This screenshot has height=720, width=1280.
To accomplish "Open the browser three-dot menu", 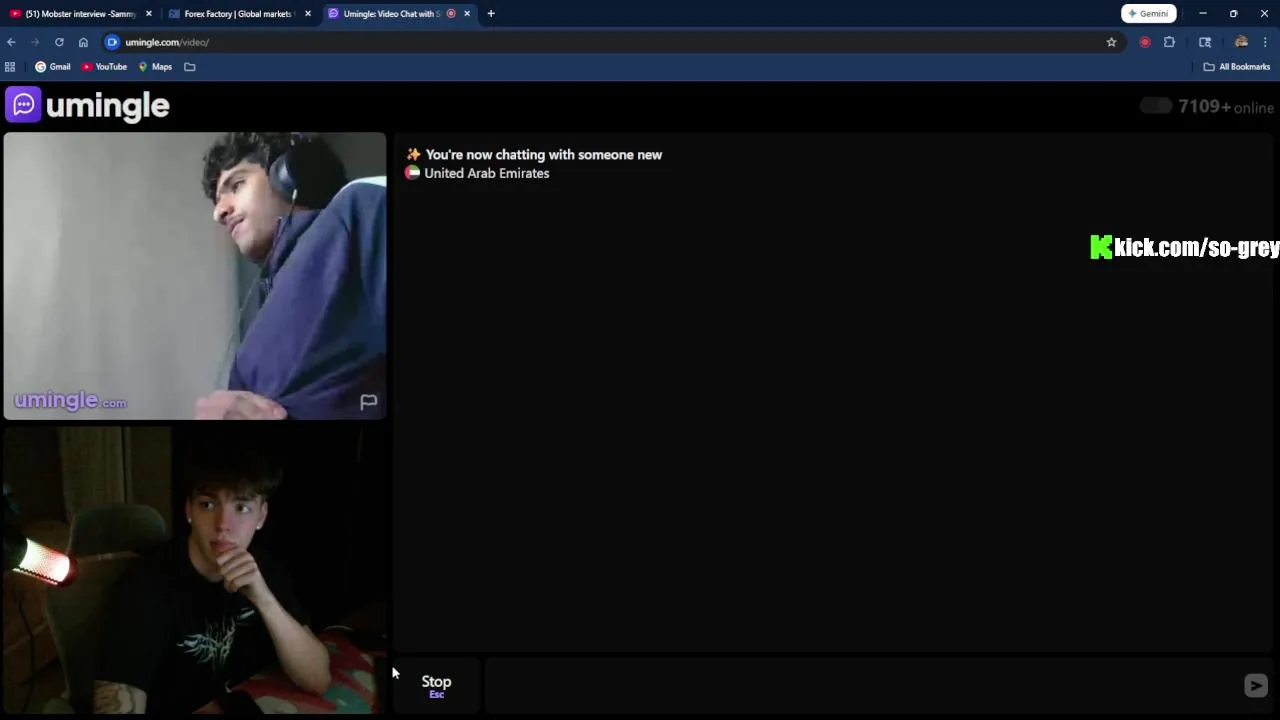I will [1266, 42].
